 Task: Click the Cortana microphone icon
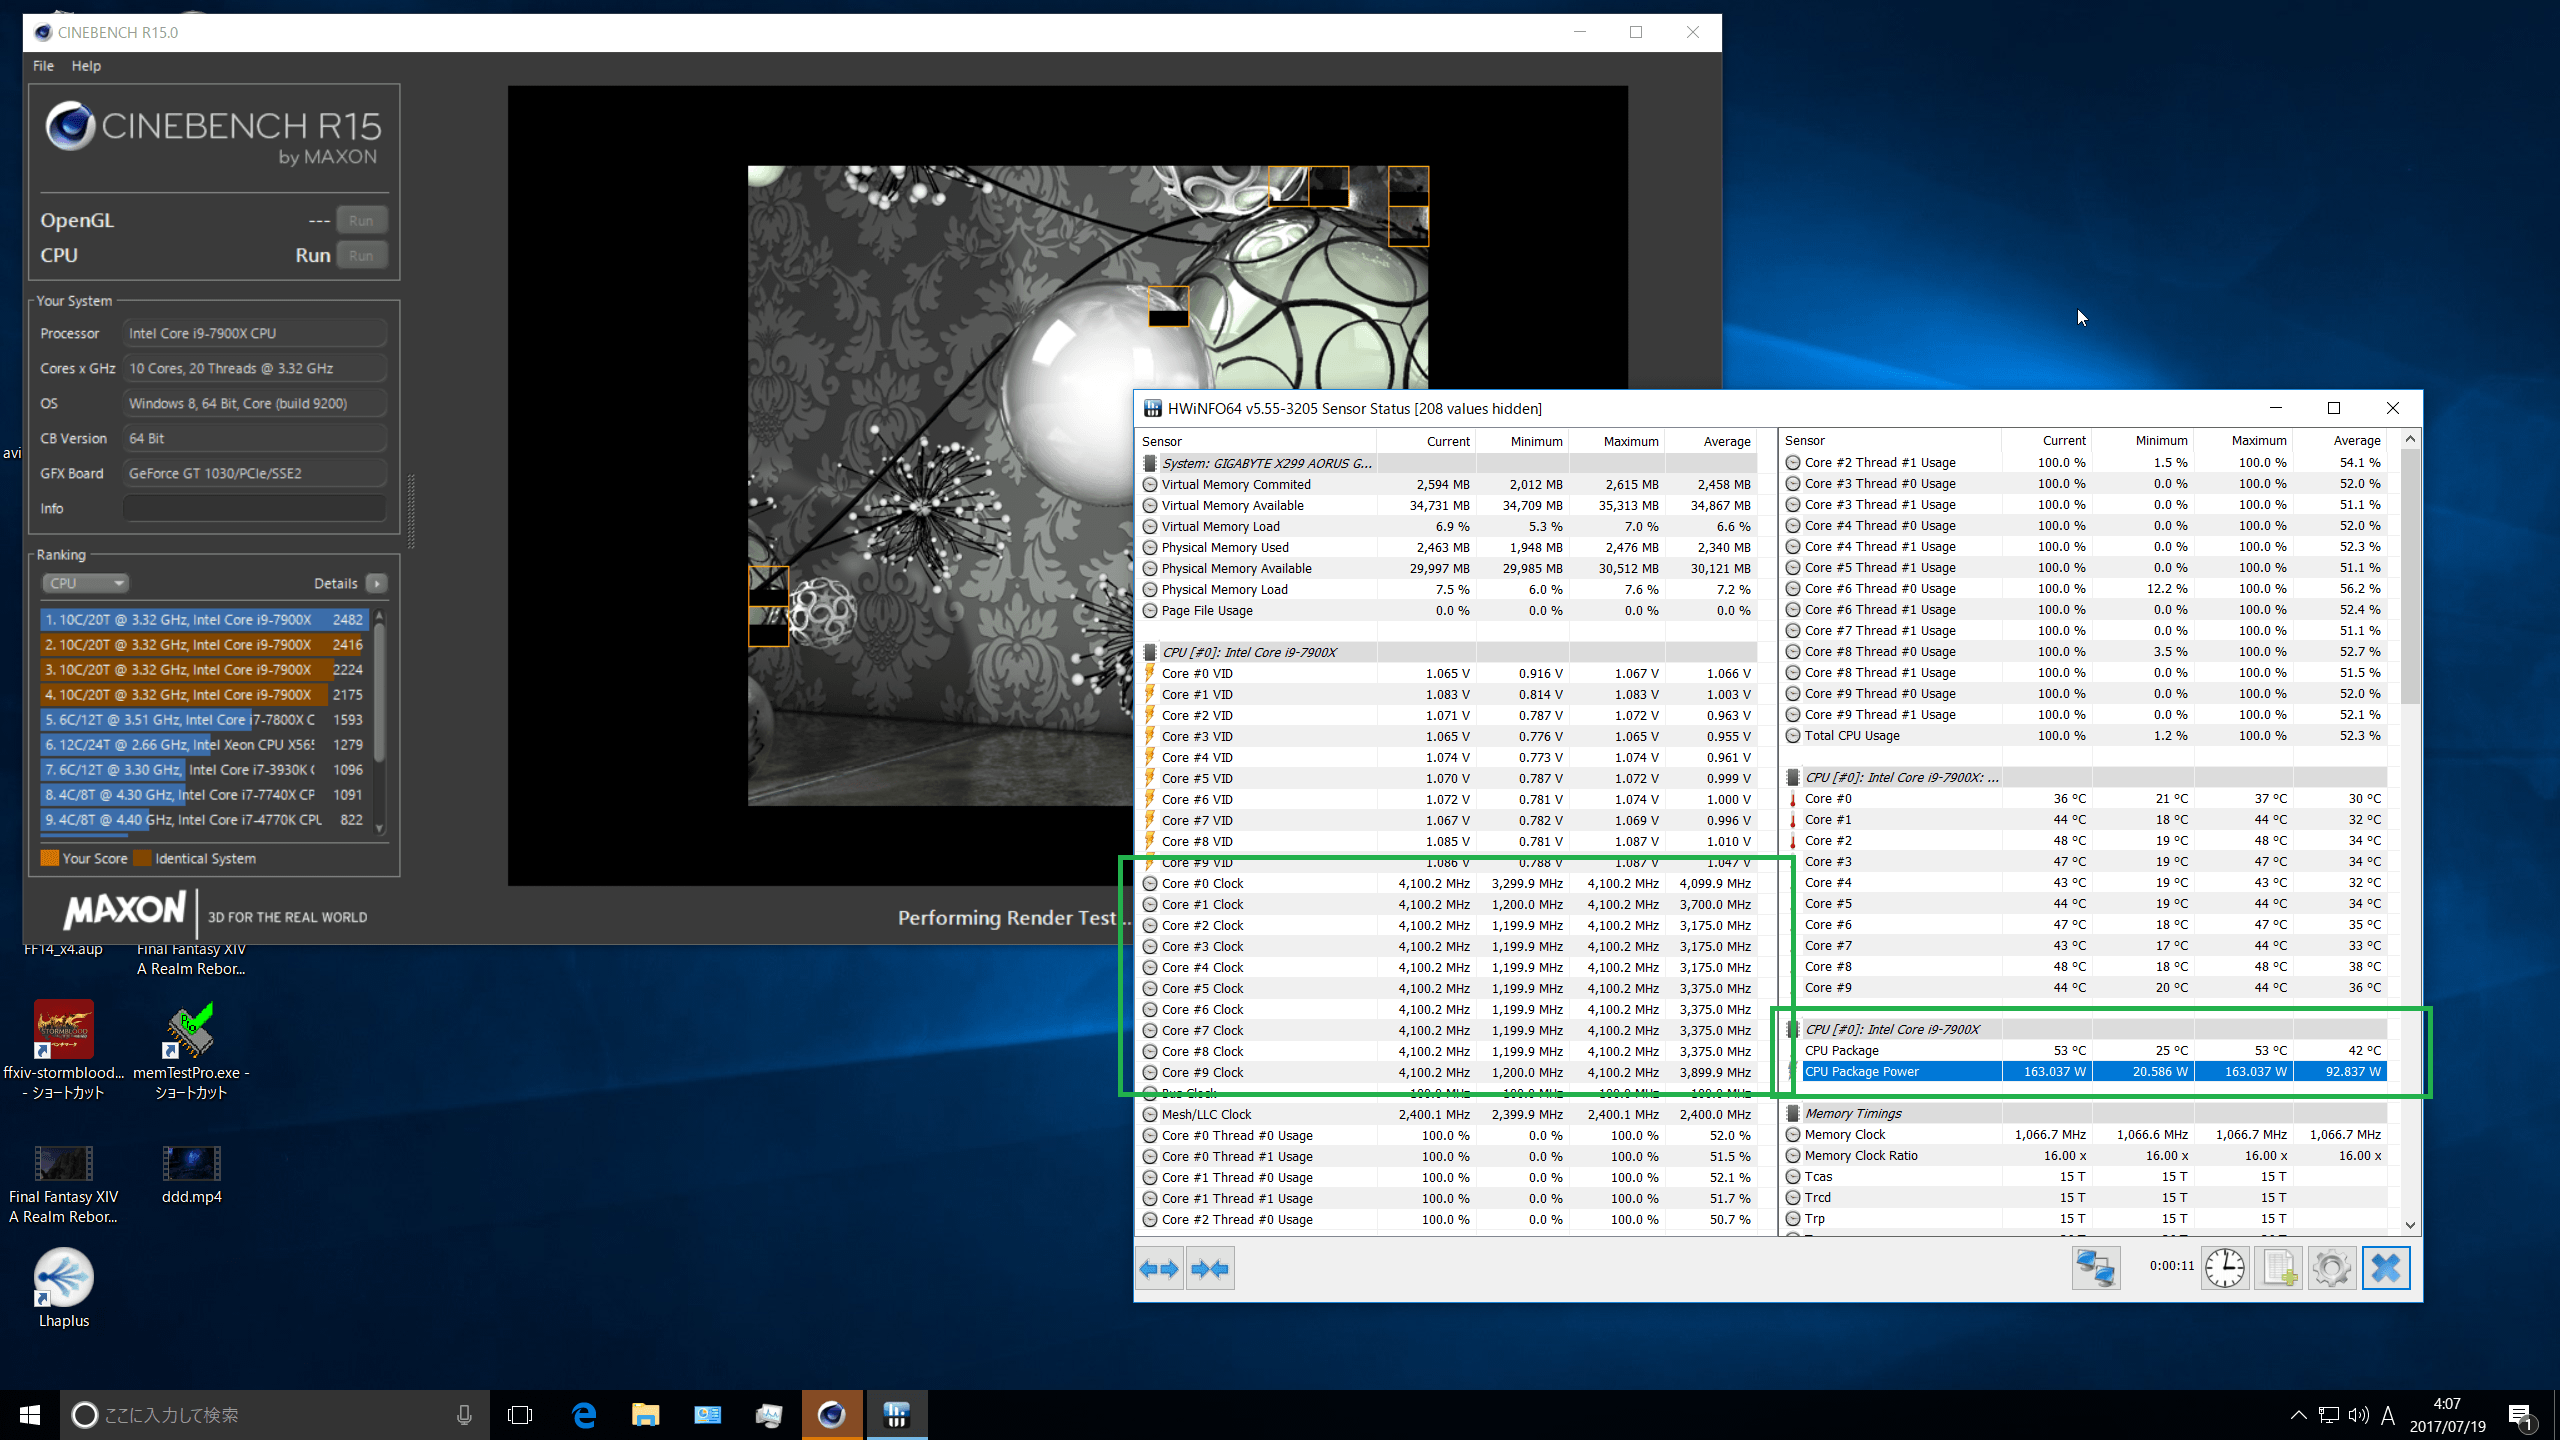464,1415
